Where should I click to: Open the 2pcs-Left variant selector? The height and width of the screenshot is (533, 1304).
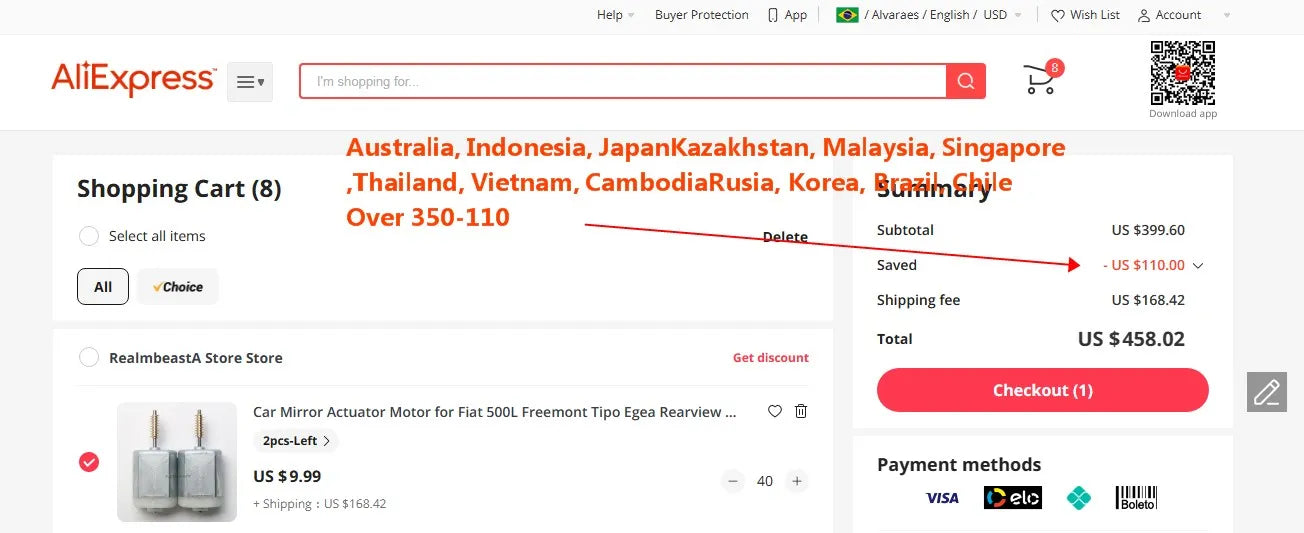pyautogui.click(x=296, y=441)
